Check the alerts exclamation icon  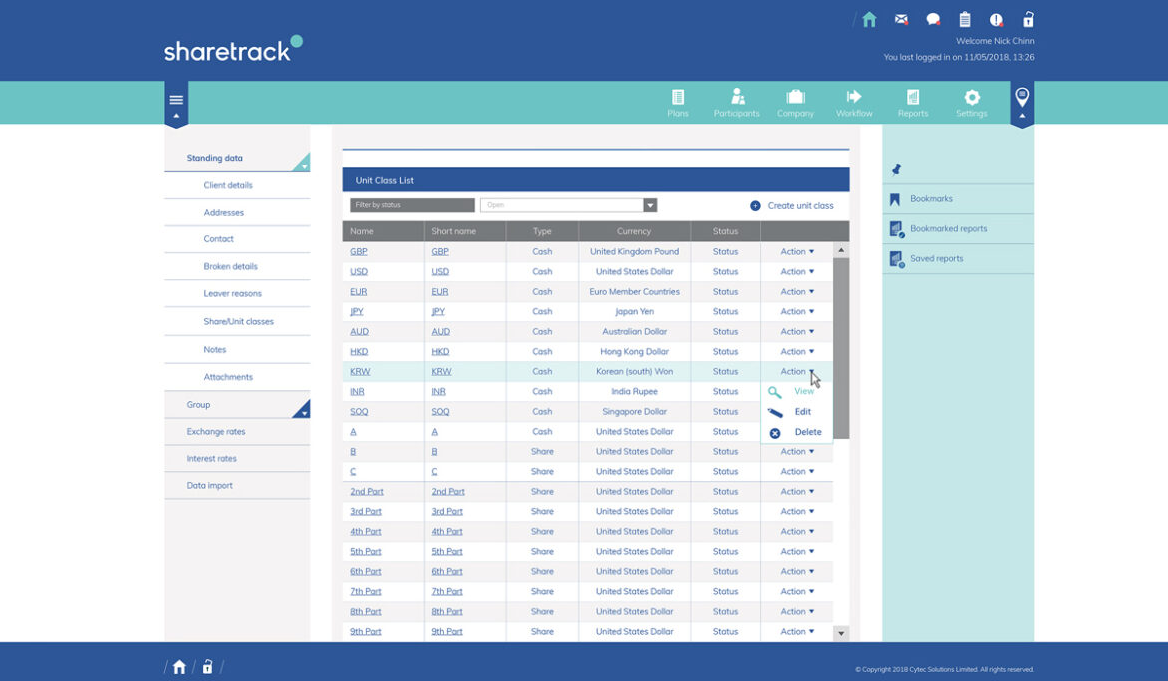(x=995, y=18)
